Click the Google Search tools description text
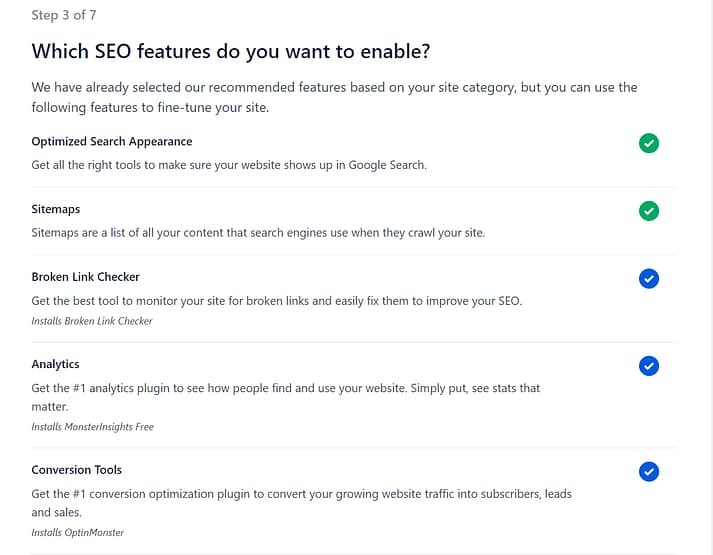Image resolution: width=713 pixels, height=555 pixels. click(229, 165)
